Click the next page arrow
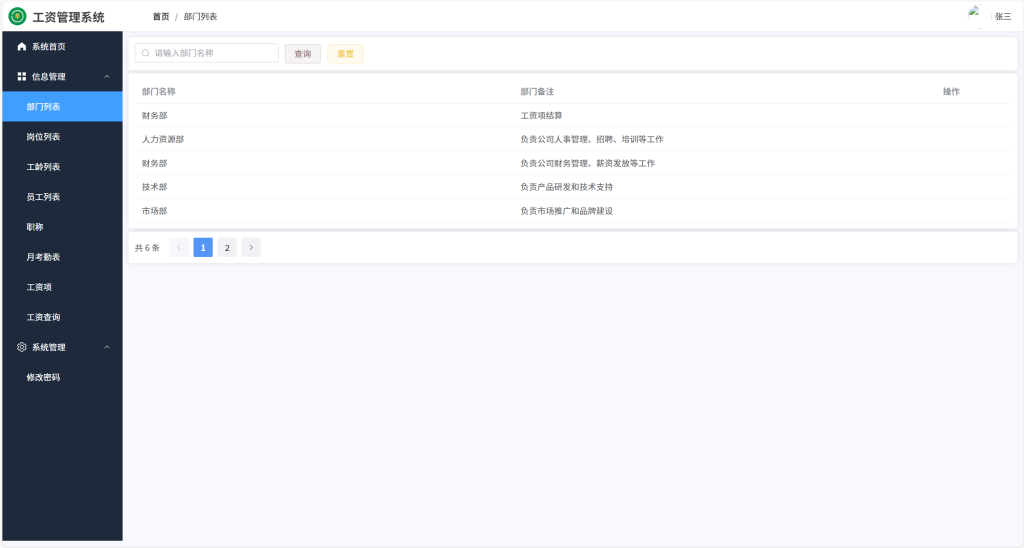The image size is (1024, 548). (x=251, y=248)
